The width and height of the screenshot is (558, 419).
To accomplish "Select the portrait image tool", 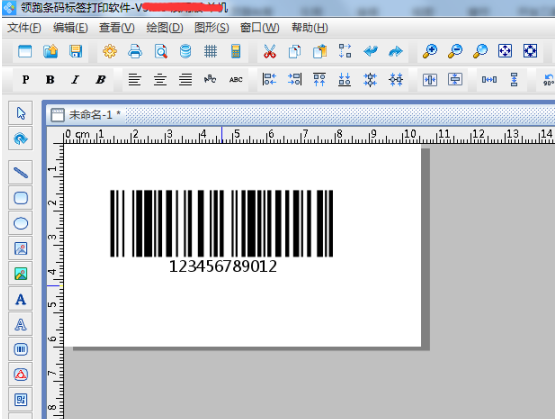I will 21,248.
